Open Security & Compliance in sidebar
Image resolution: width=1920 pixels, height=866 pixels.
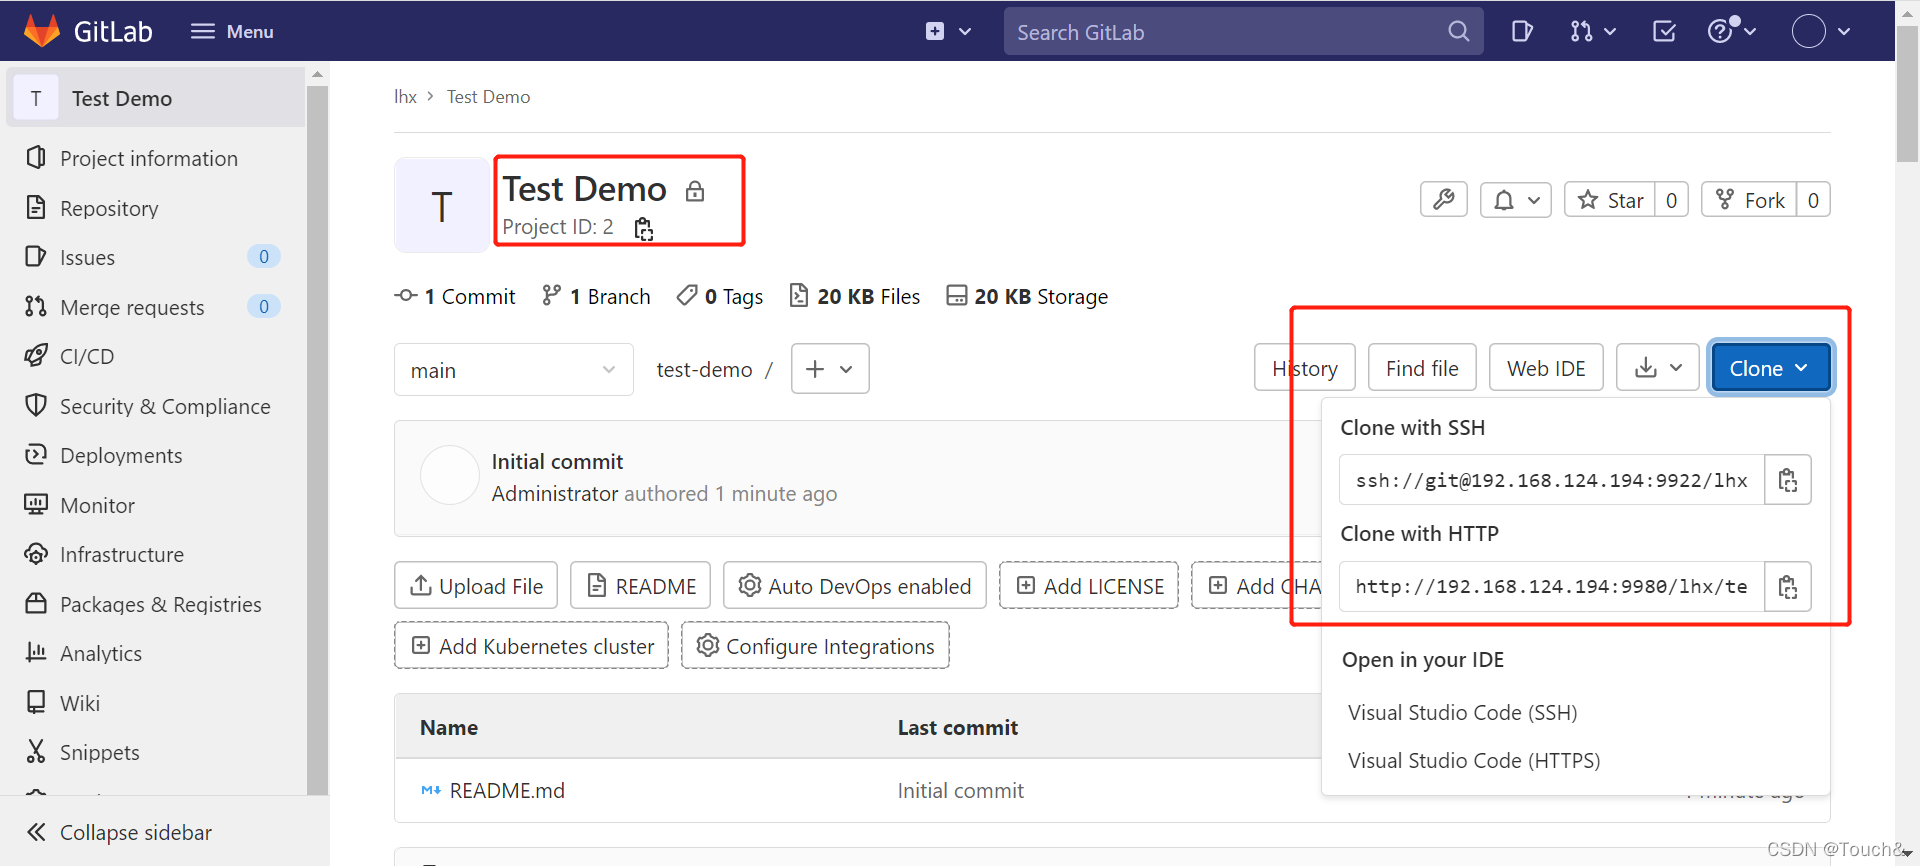click(165, 406)
